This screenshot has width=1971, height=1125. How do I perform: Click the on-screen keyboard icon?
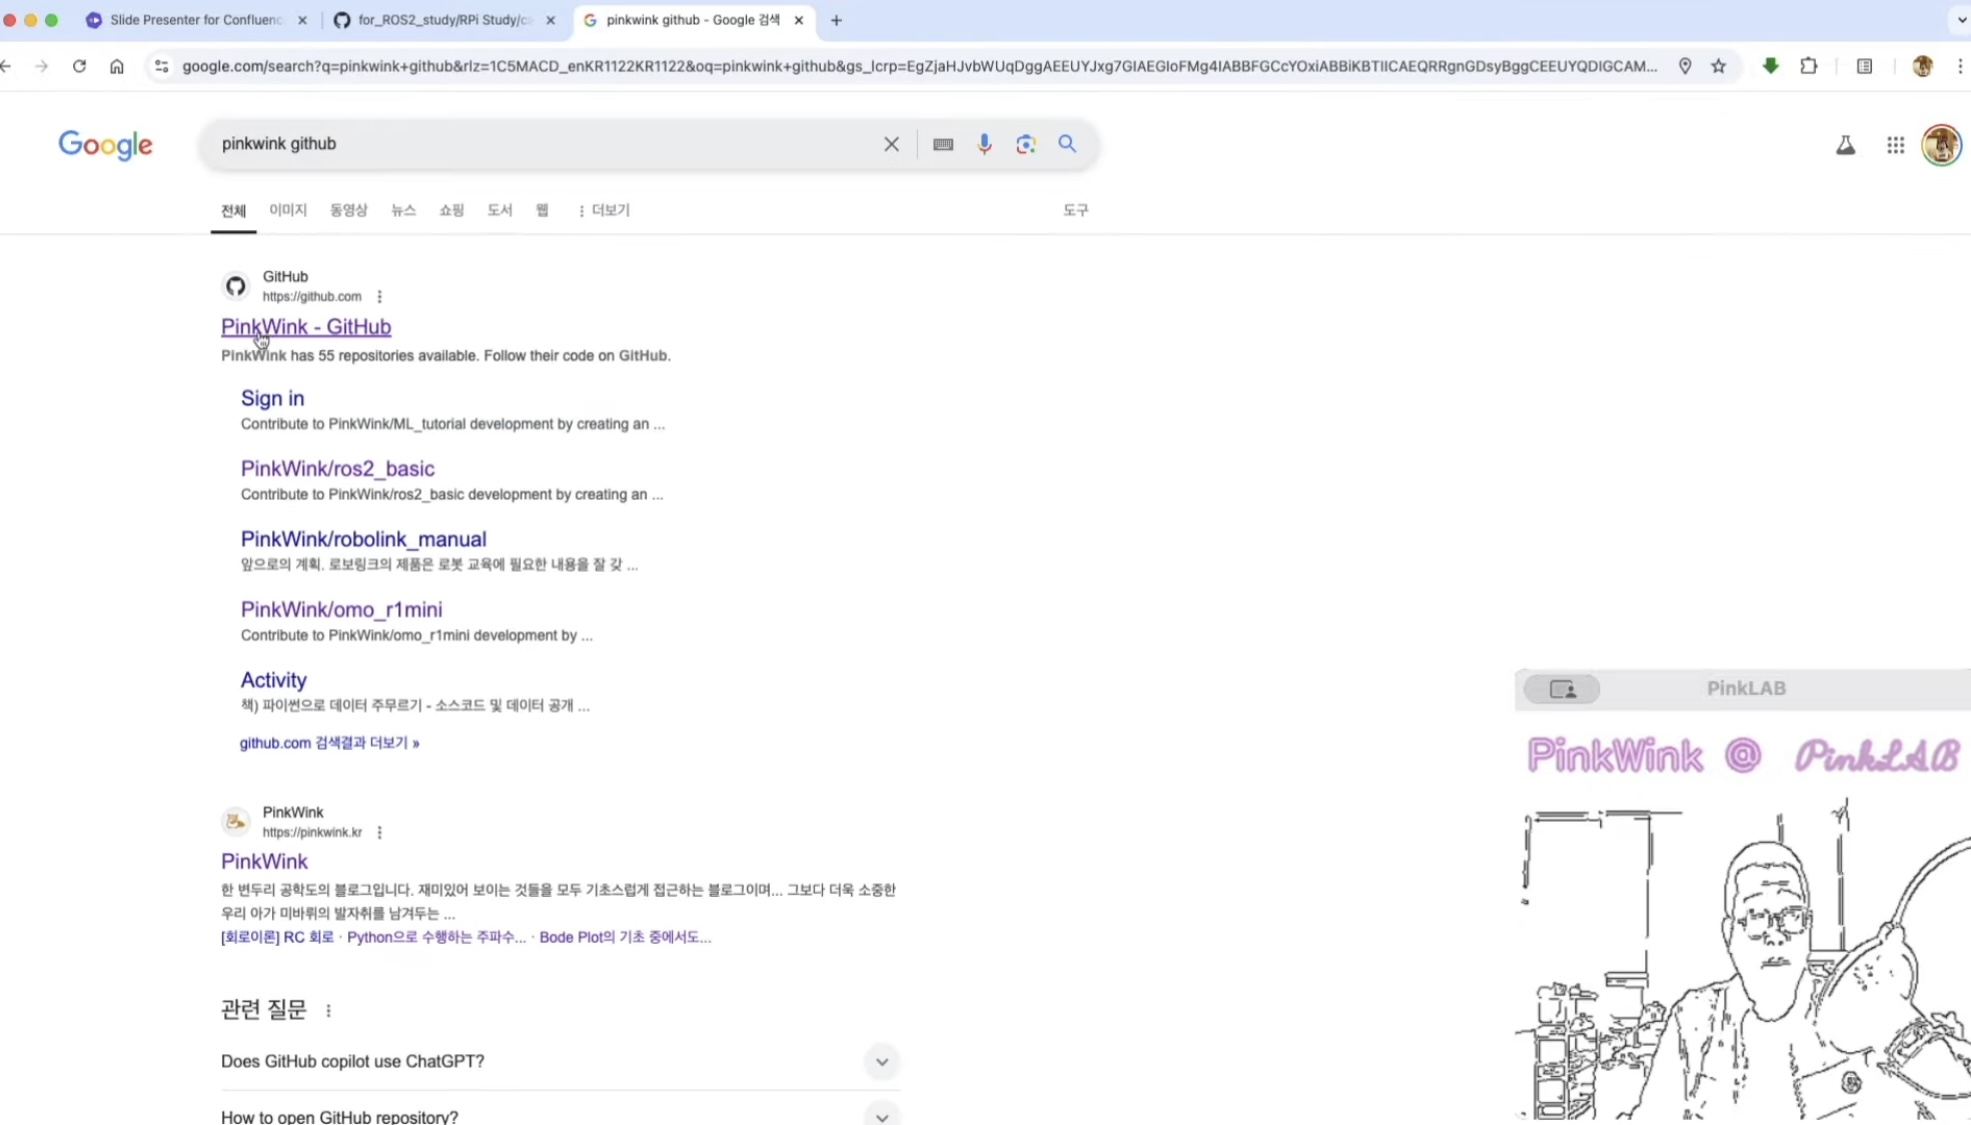942,144
